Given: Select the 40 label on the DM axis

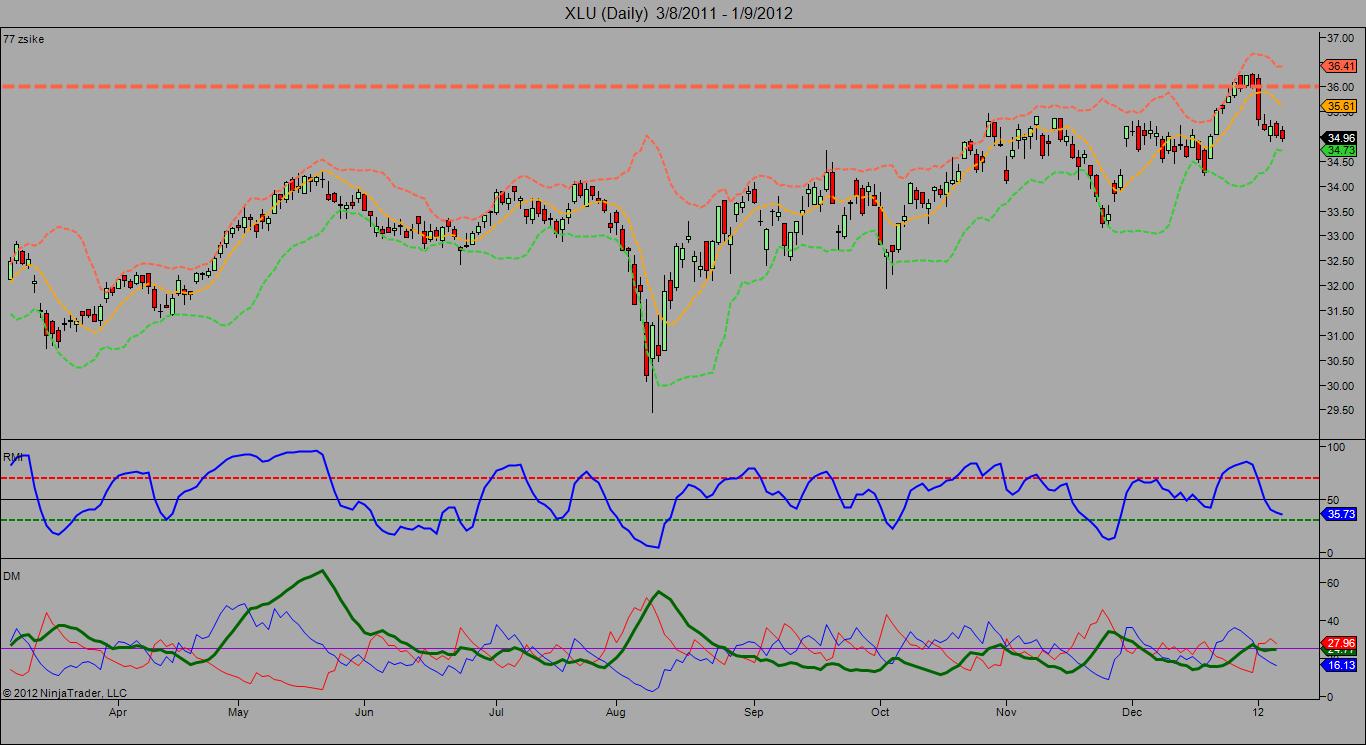Looking at the screenshot, I should tap(1332, 620).
